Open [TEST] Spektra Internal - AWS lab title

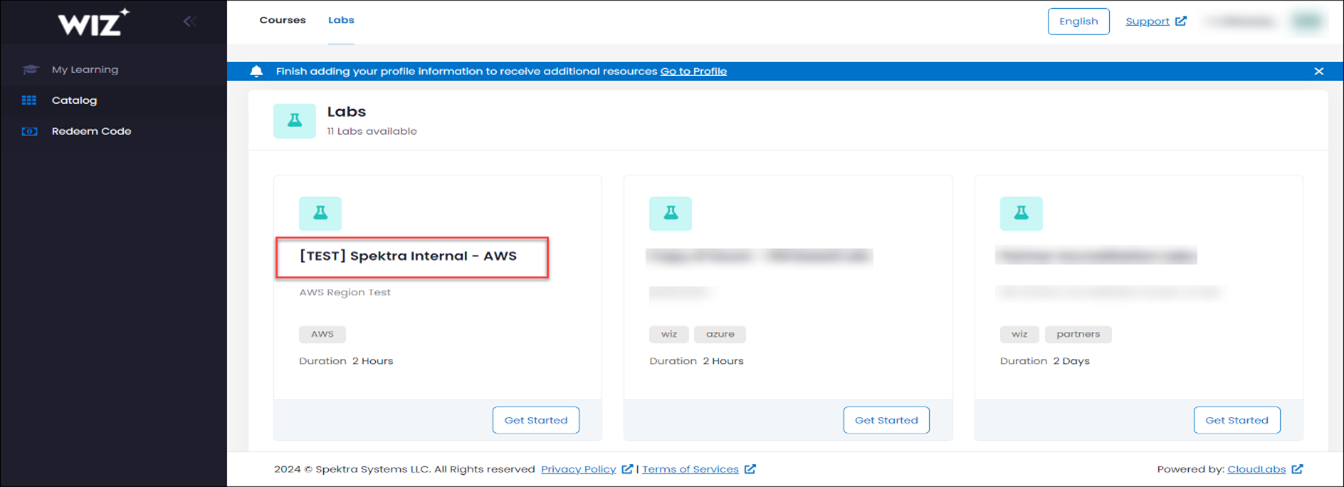(x=408, y=256)
